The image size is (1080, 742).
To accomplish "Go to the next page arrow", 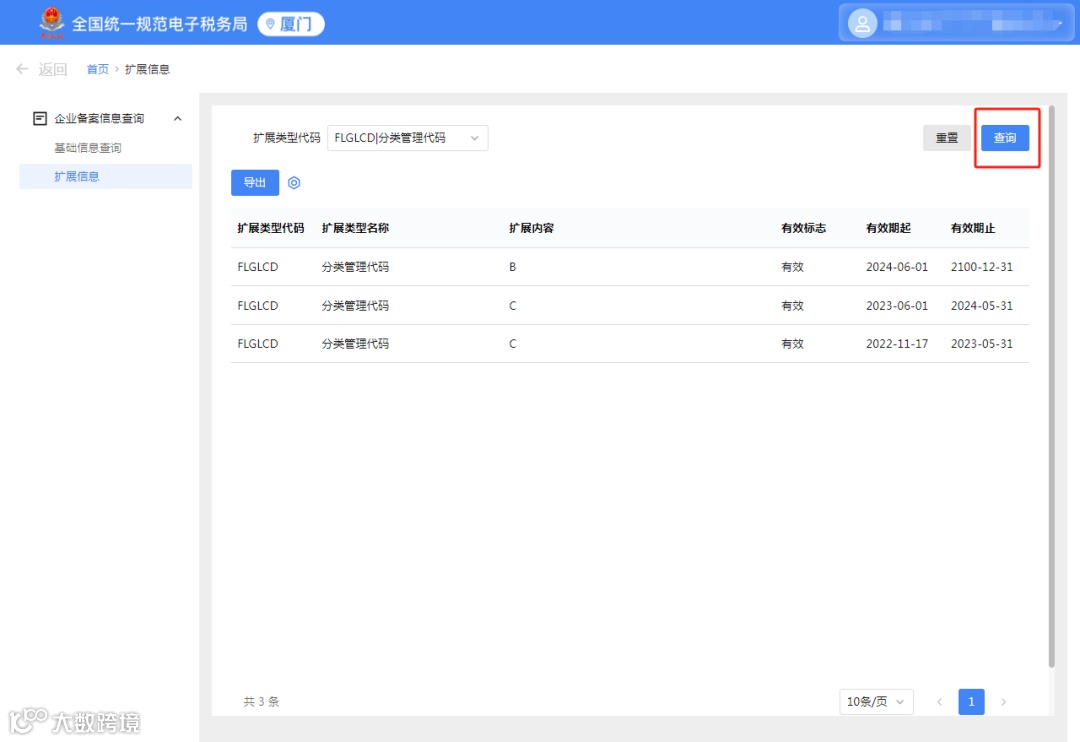I will coord(1004,701).
